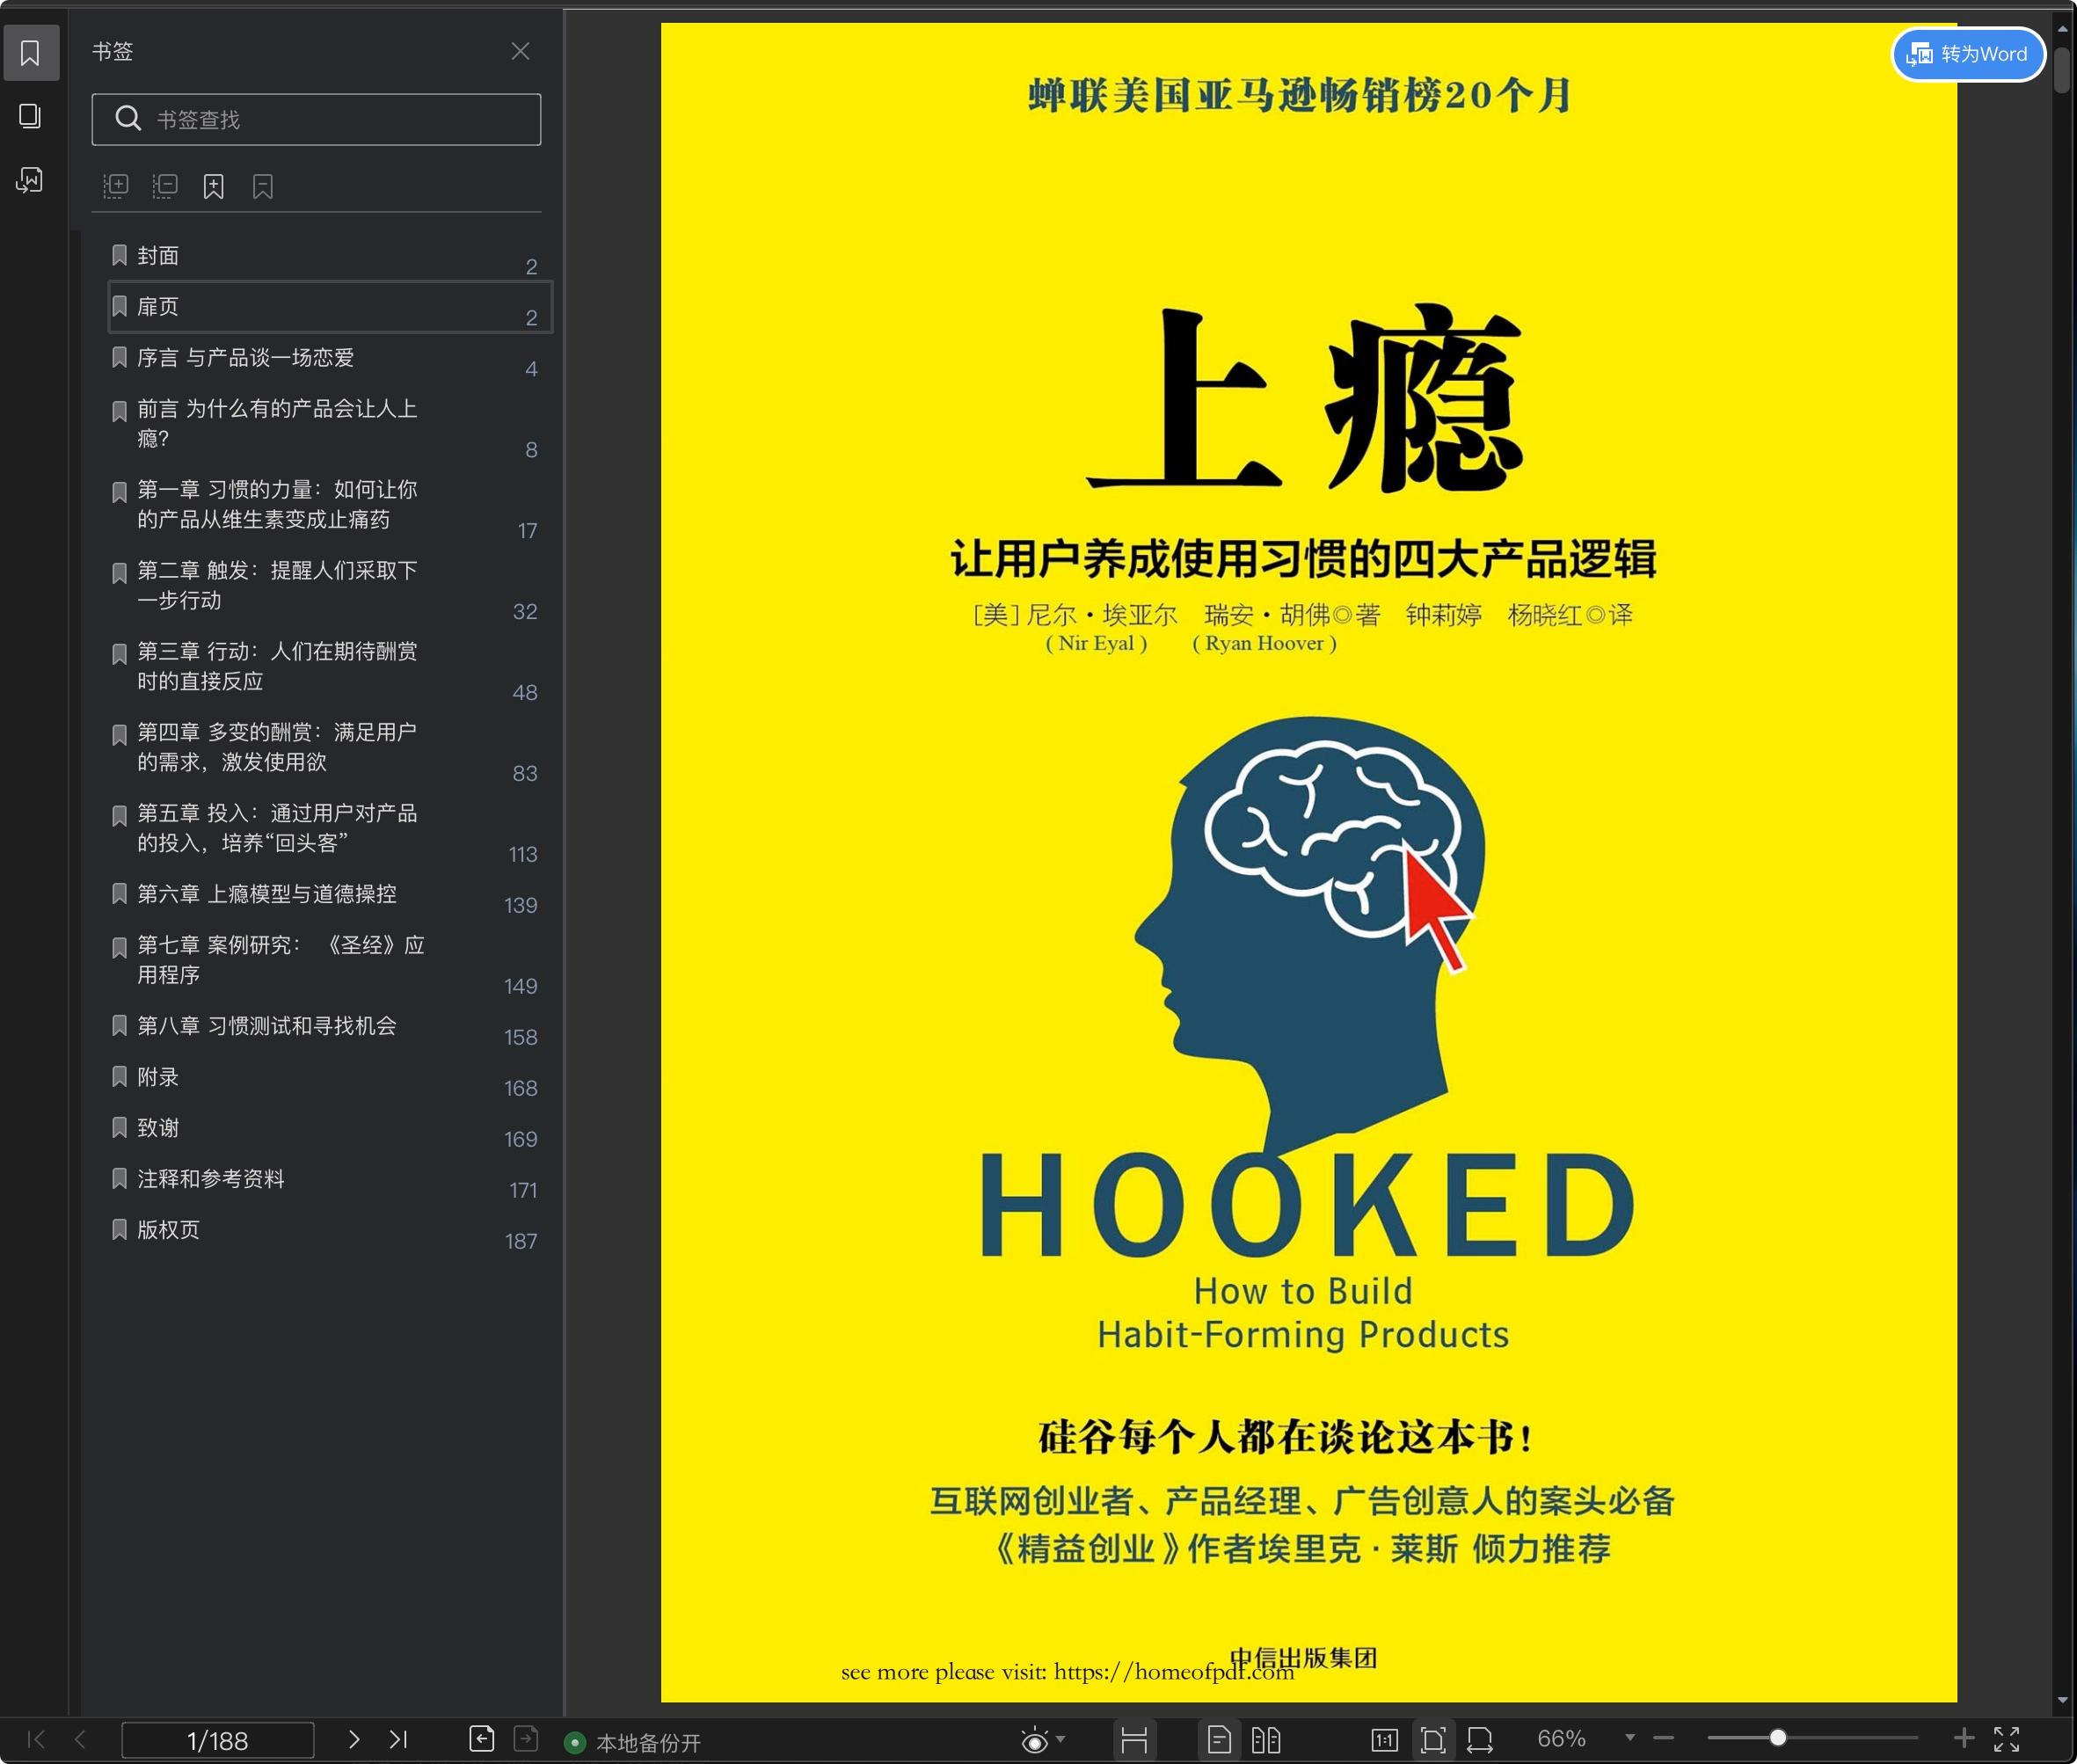Click the scrollbar up arrow
Screen dimensions: 2077x1764
2062,29
